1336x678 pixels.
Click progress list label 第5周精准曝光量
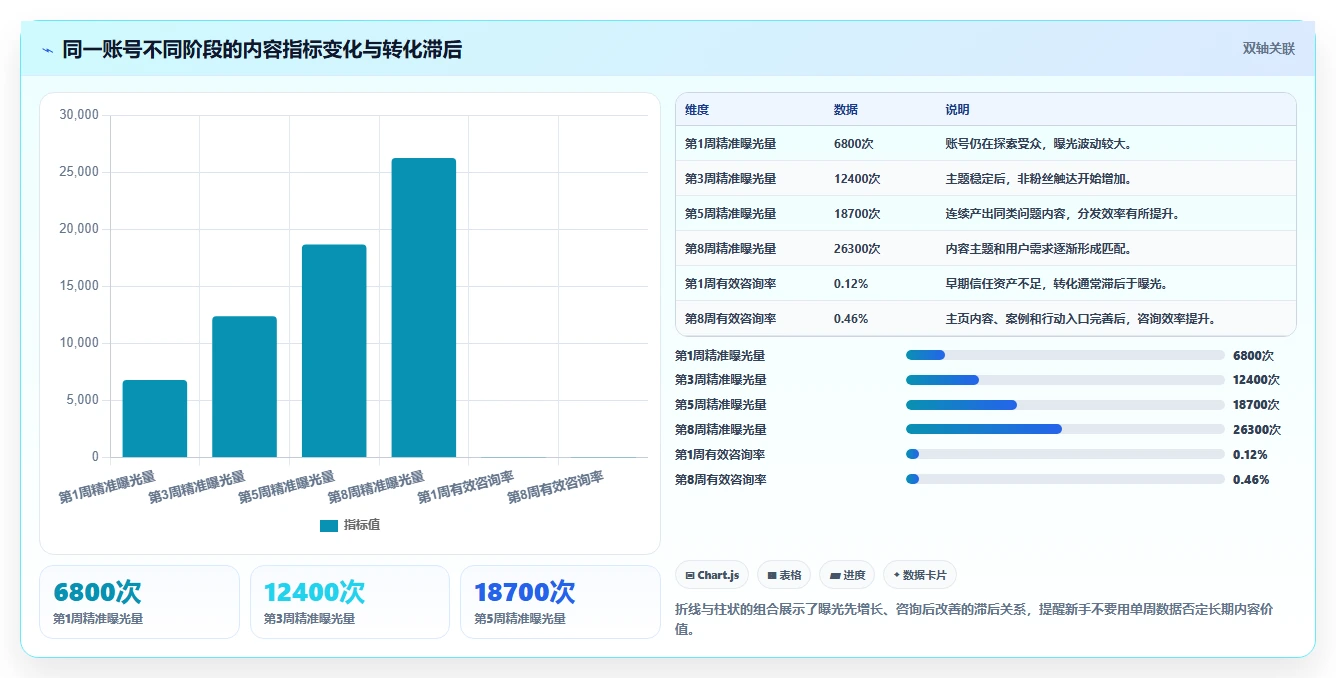pos(721,405)
